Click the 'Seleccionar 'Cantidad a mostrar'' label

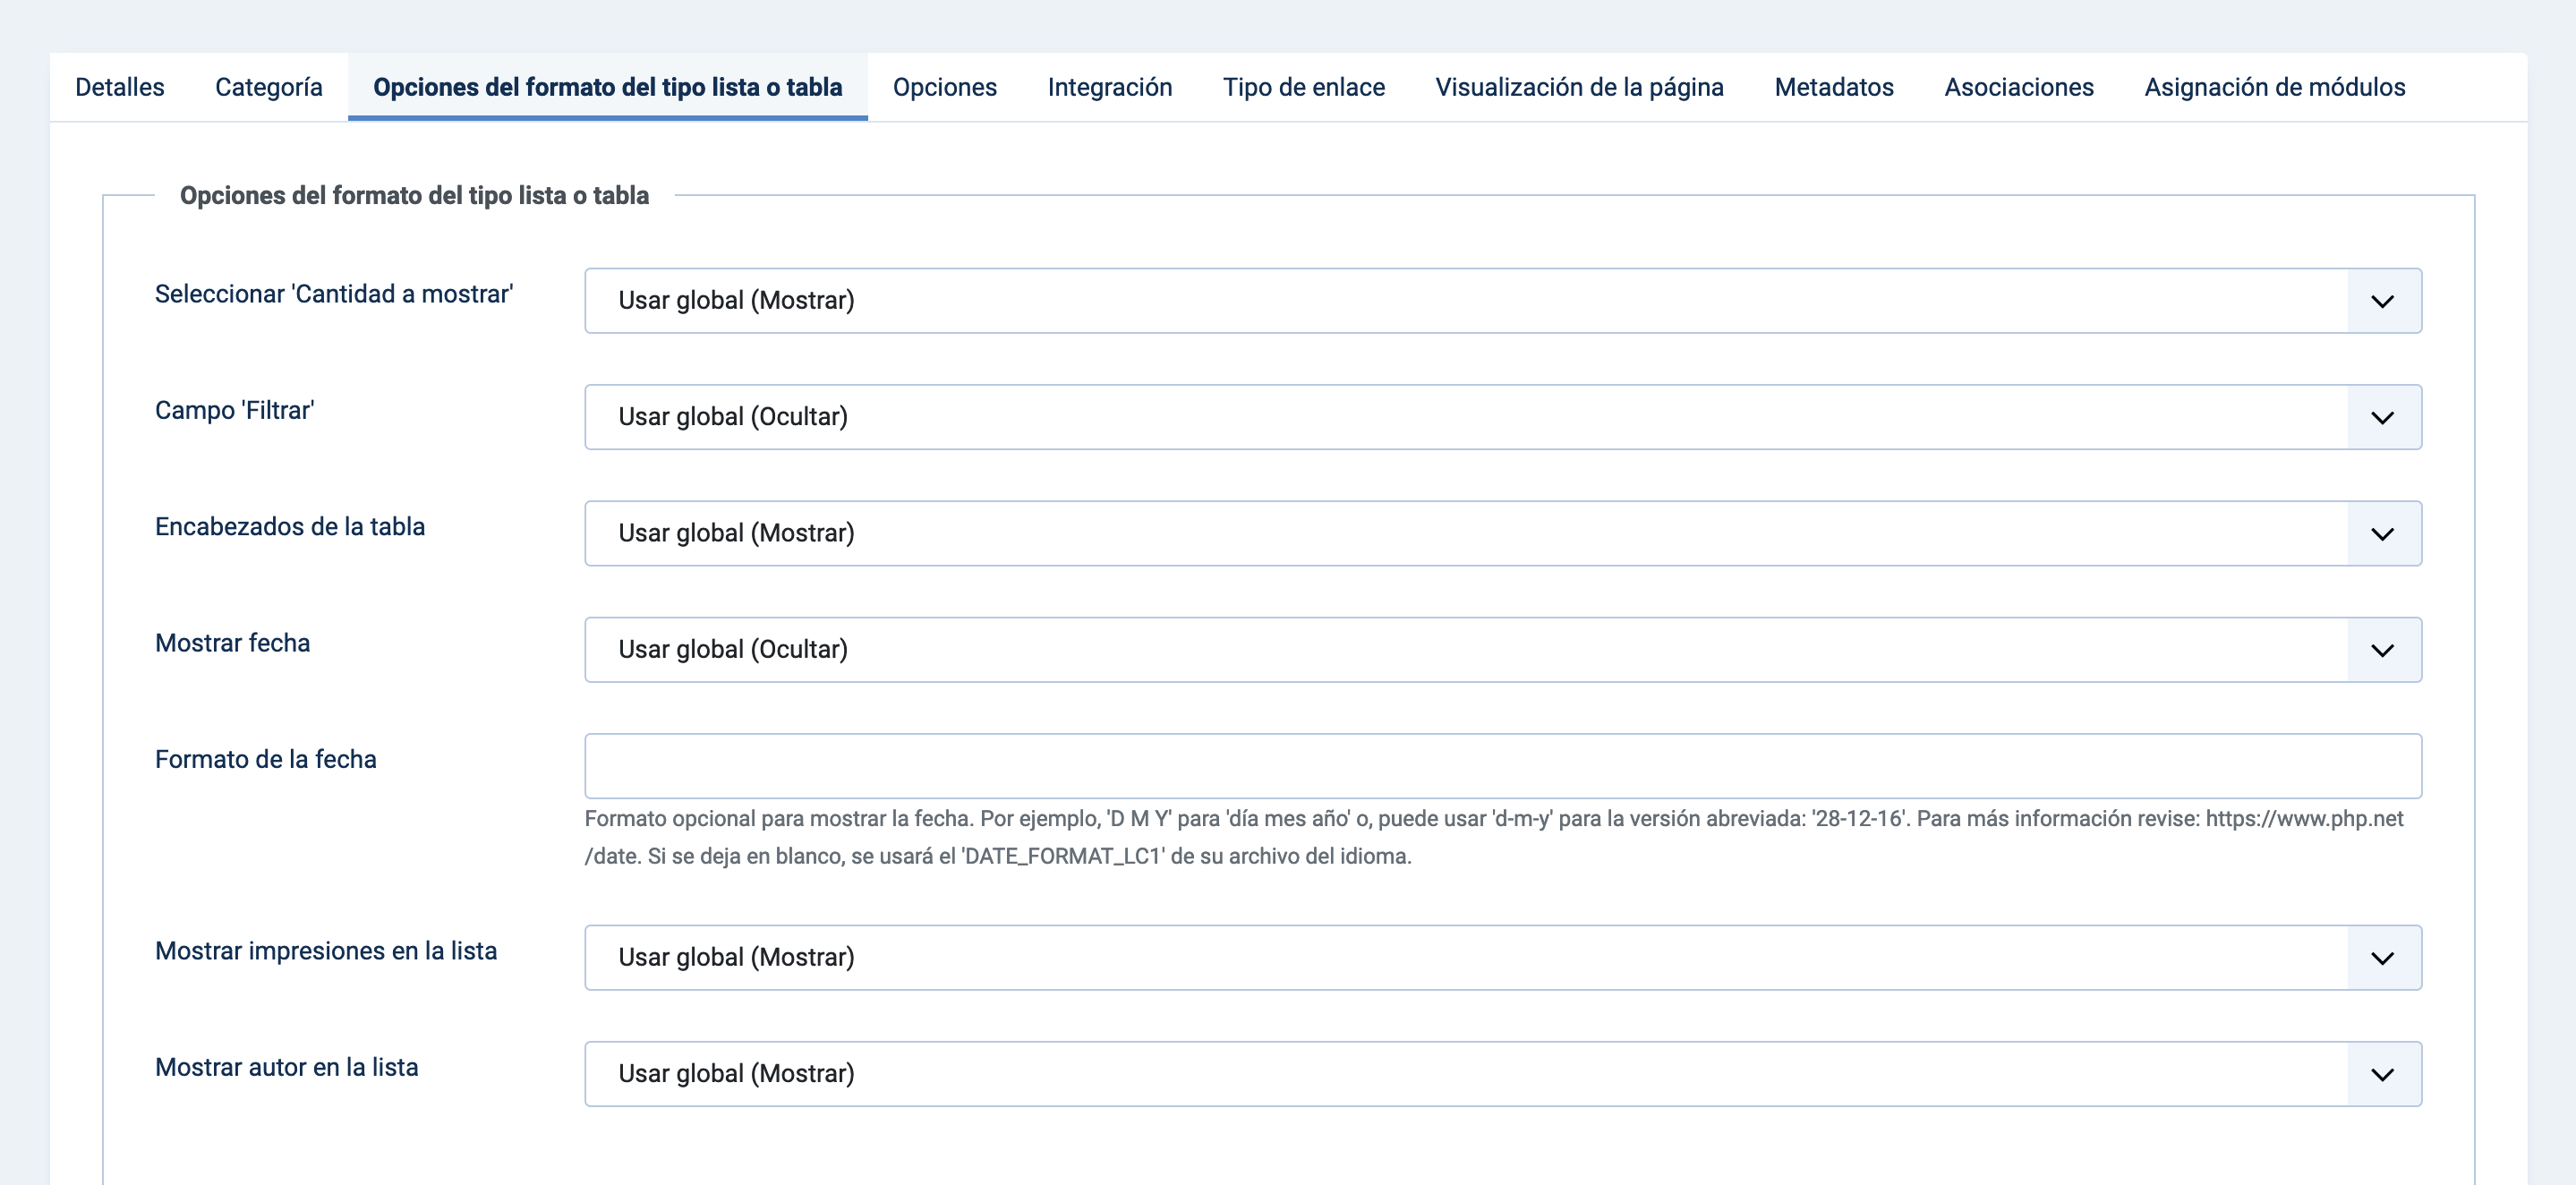click(x=334, y=294)
